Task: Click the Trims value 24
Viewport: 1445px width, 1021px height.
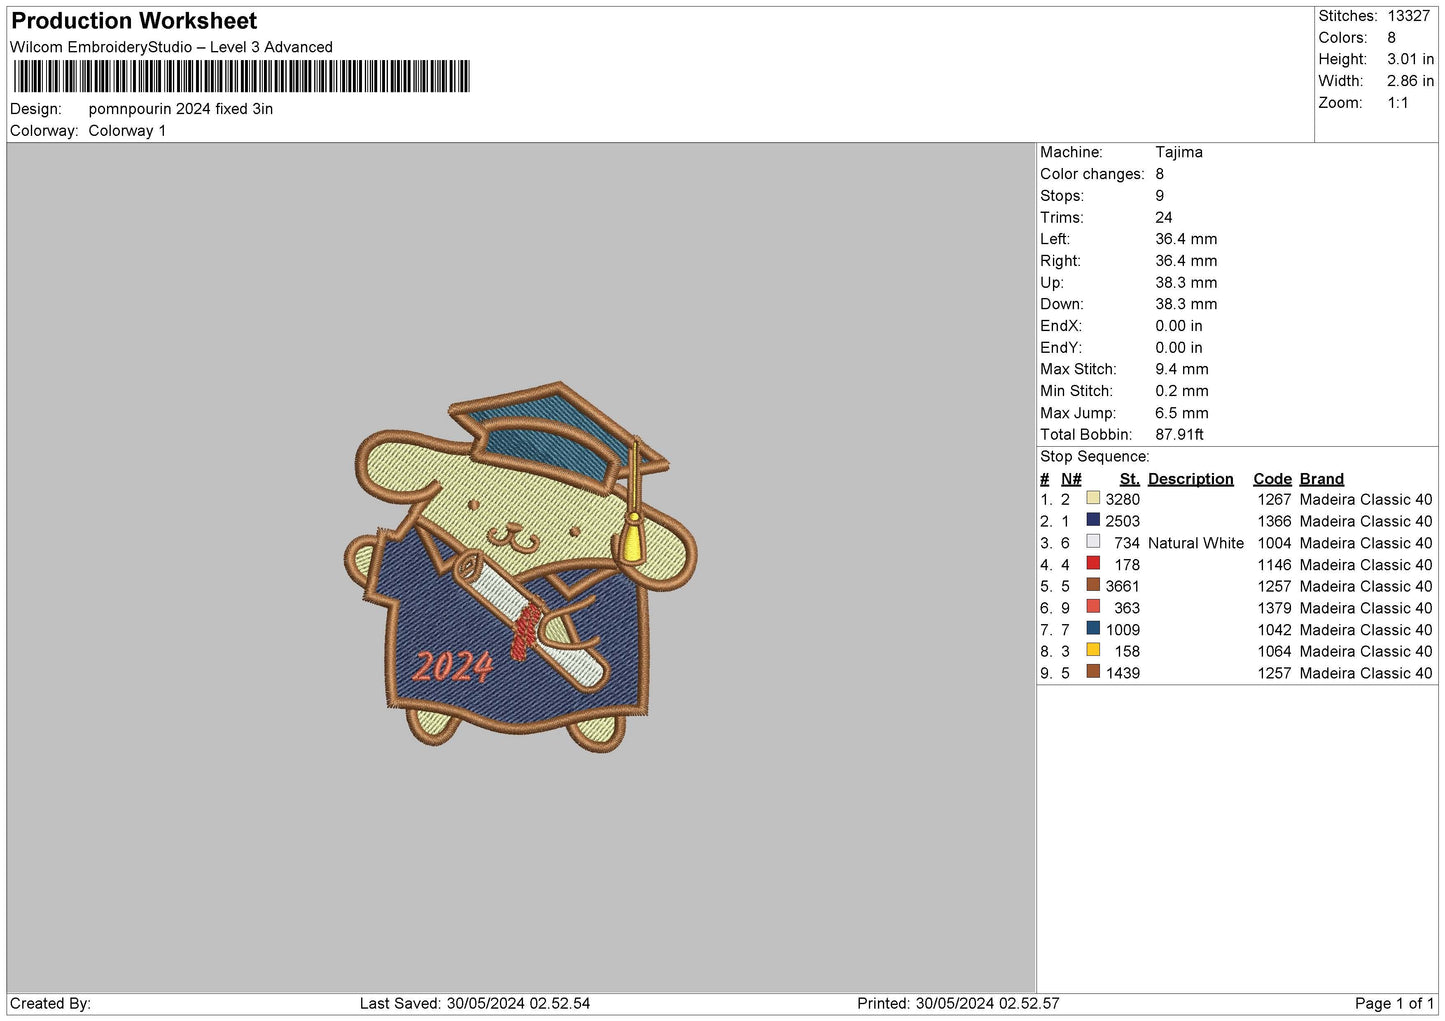Action: point(1164,217)
